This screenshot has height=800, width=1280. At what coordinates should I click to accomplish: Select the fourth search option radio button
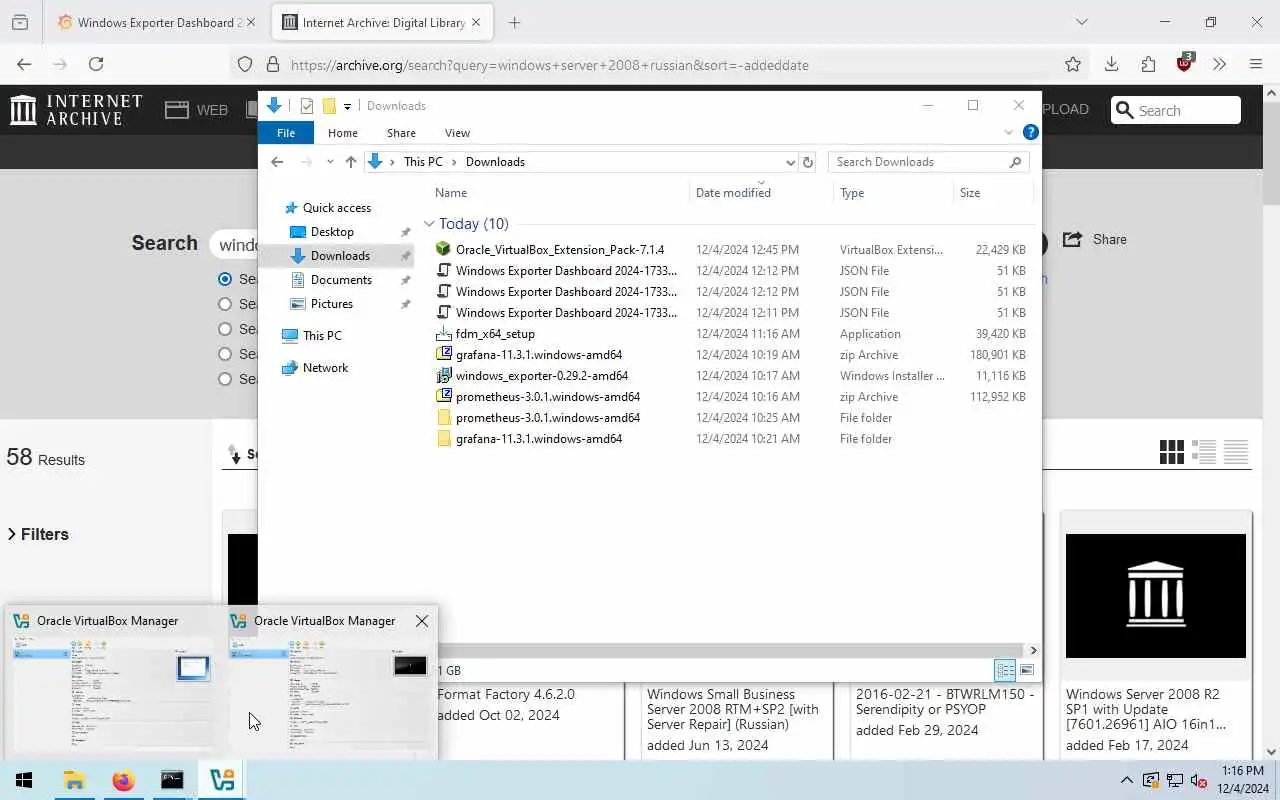click(x=225, y=354)
